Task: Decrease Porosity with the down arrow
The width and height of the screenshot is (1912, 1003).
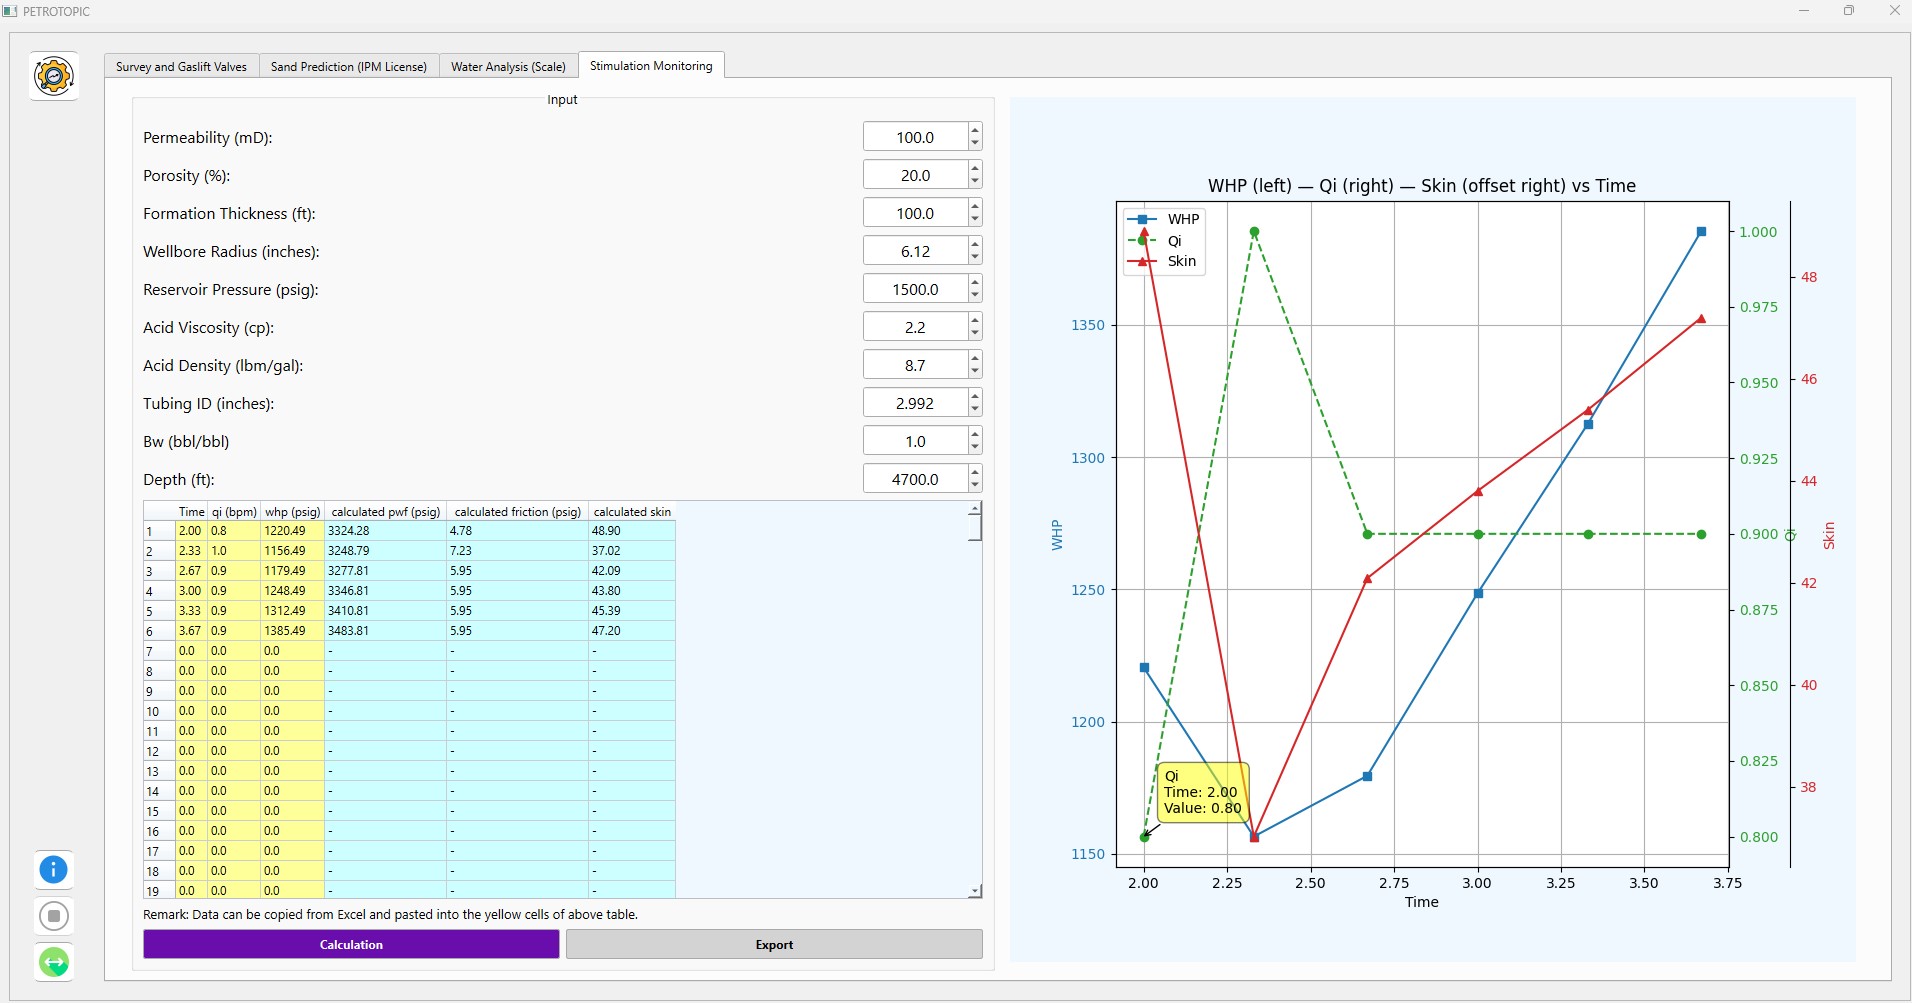Action: [975, 182]
